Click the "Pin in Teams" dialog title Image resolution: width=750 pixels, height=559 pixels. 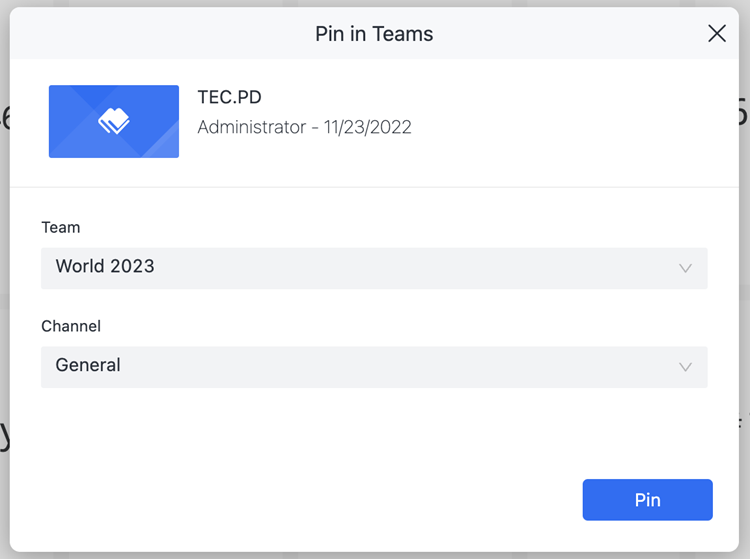coord(374,34)
